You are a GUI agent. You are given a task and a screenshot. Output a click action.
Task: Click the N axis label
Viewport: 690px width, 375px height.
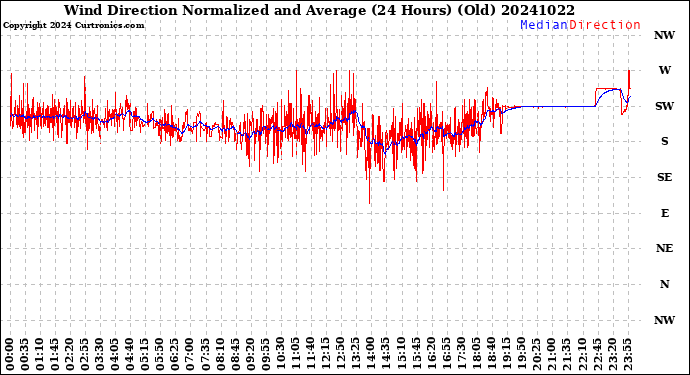(664, 284)
